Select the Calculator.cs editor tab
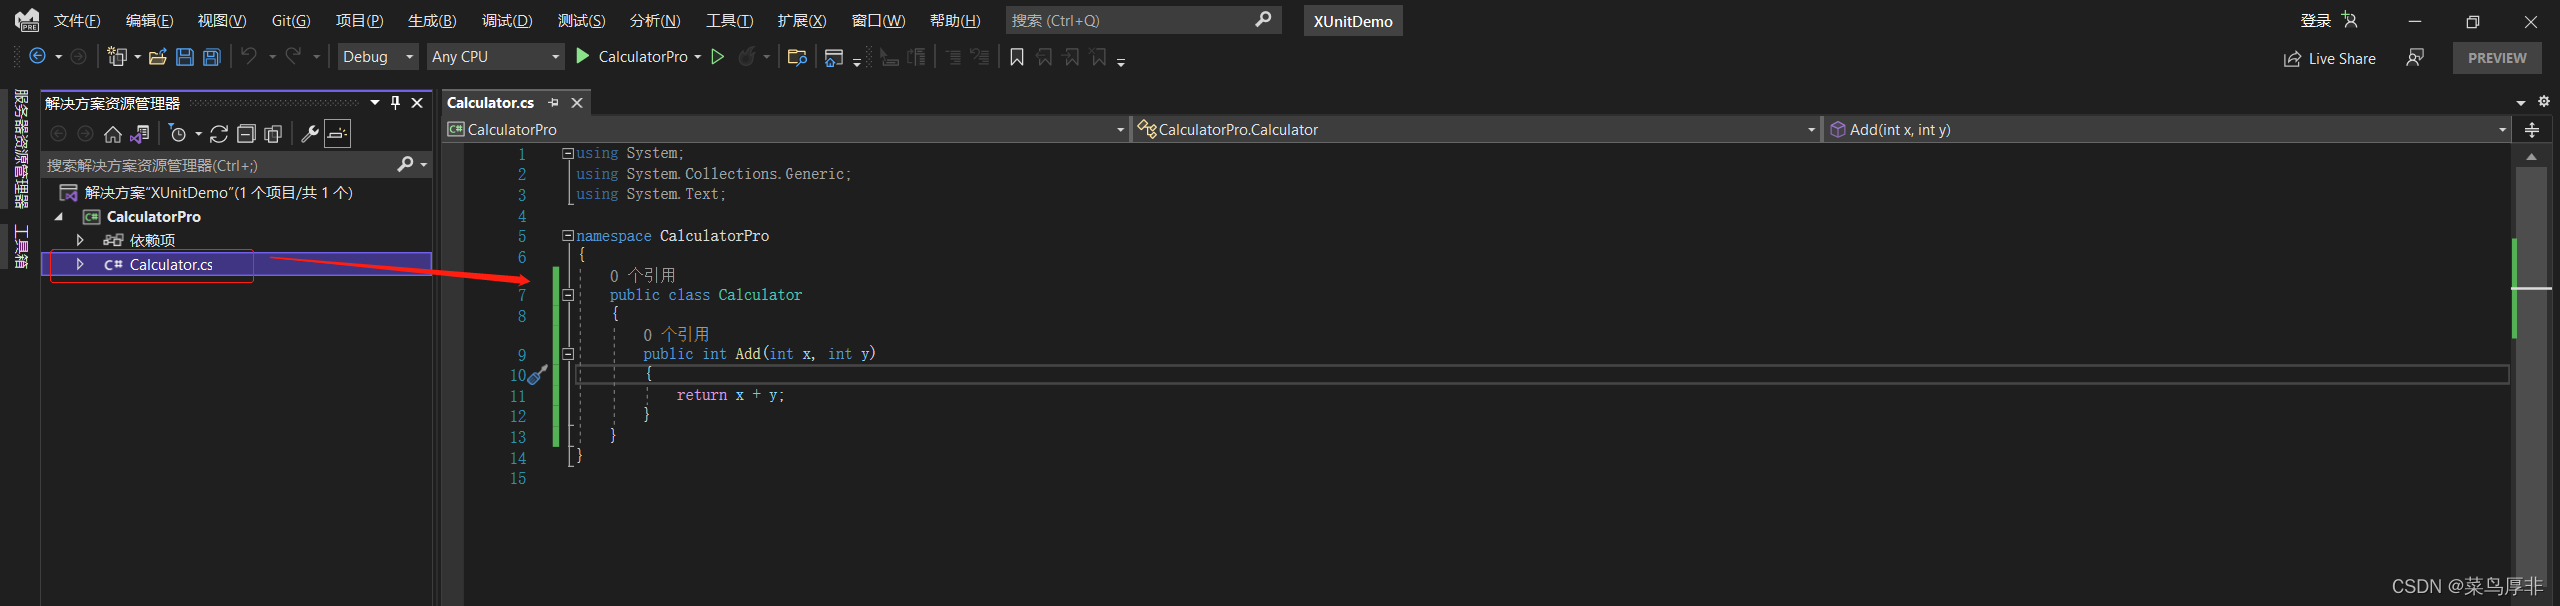The width and height of the screenshot is (2560, 606). tap(491, 102)
